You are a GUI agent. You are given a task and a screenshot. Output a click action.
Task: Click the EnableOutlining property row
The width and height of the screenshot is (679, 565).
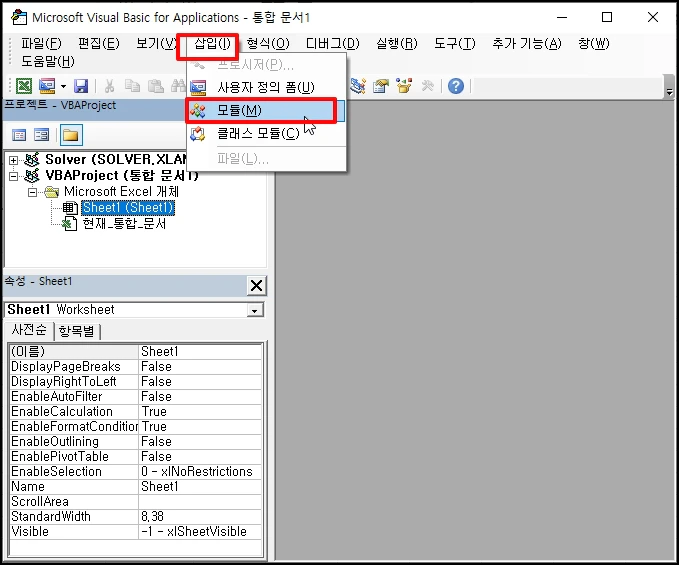point(136,442)
